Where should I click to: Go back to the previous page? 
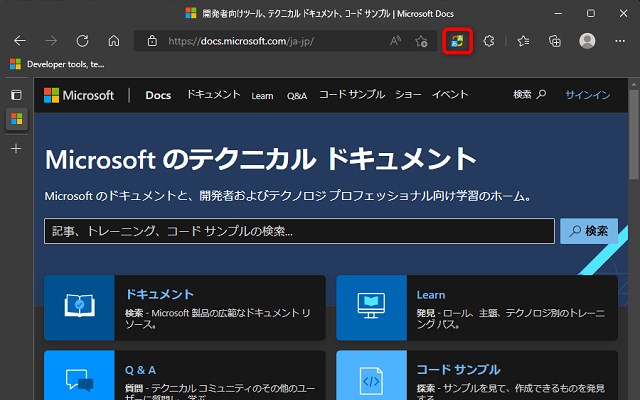[x=20, y=41]
